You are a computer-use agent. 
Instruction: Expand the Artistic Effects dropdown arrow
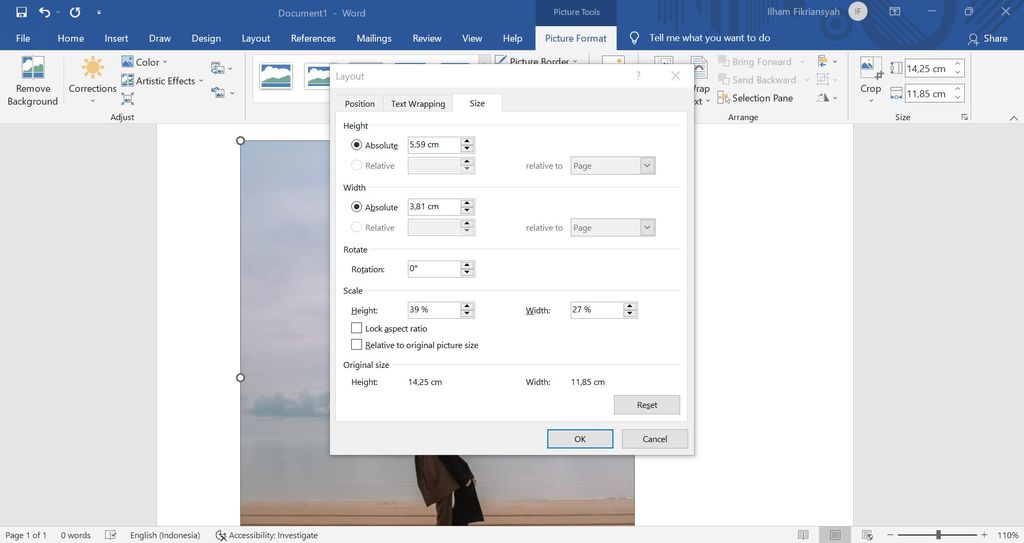pos(201,80)
